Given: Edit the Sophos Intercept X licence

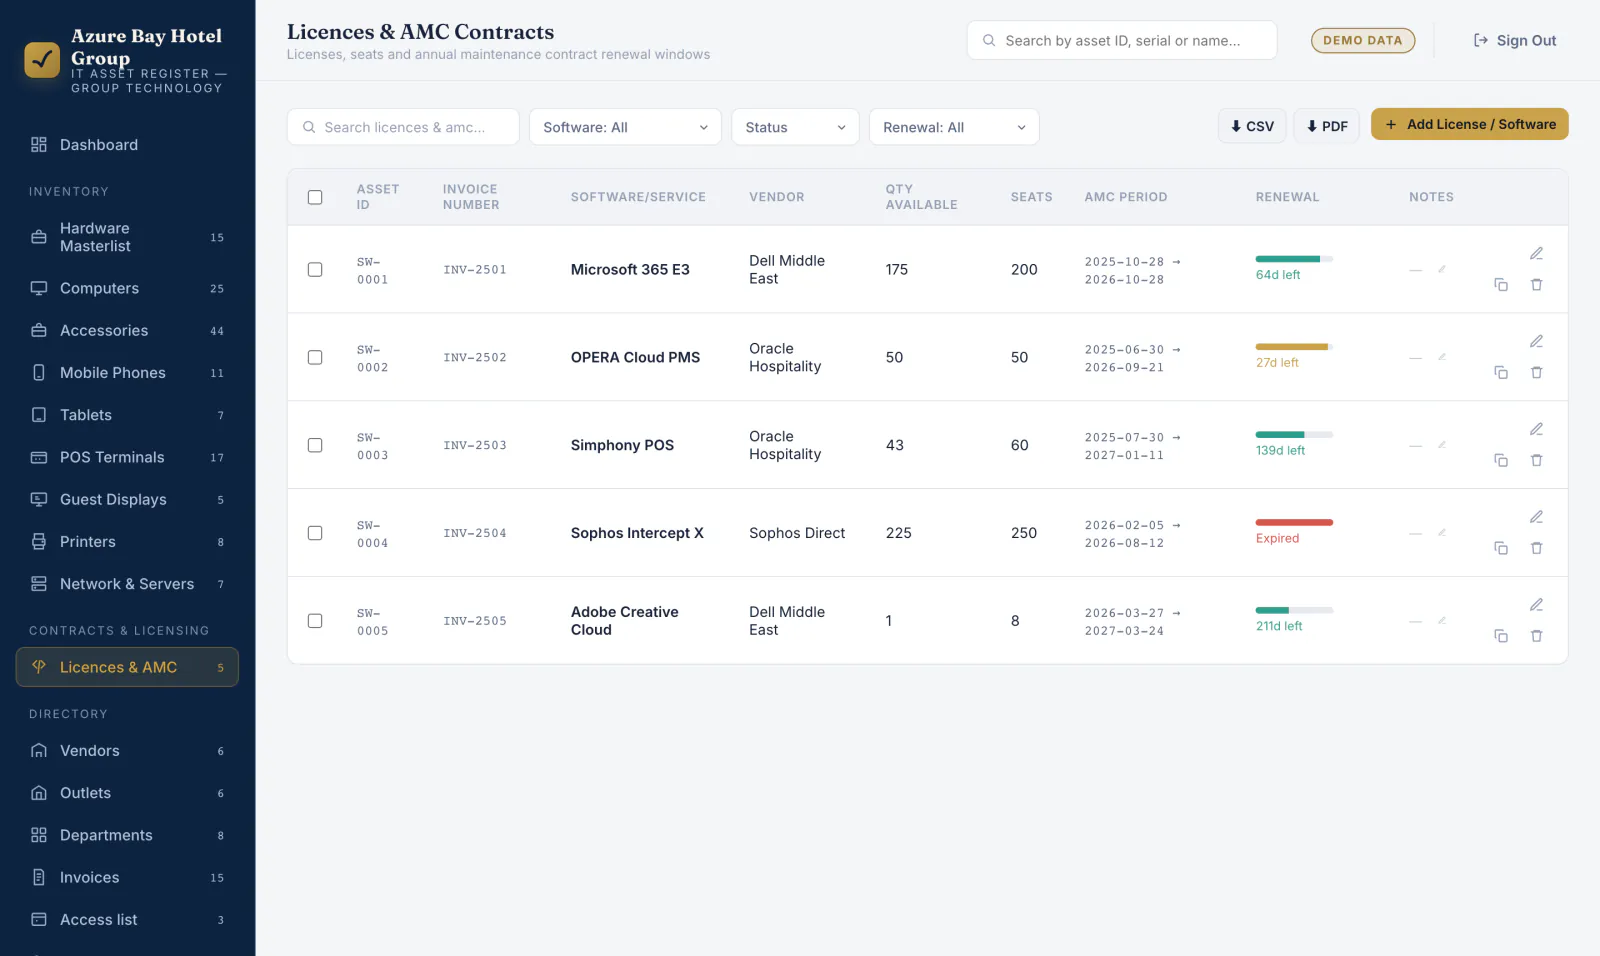Looking at the screenshot, I should coord(1536,517).
